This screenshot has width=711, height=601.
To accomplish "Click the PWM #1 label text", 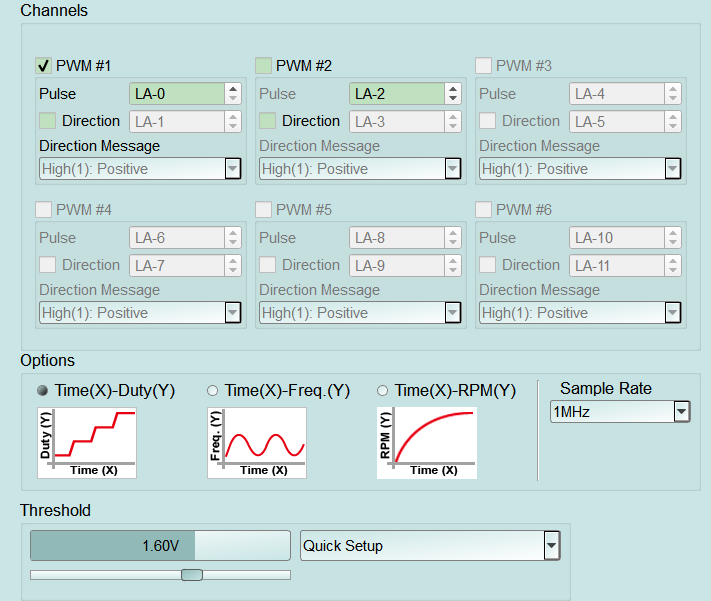I will pyautogui.click(x=83, y=66).
